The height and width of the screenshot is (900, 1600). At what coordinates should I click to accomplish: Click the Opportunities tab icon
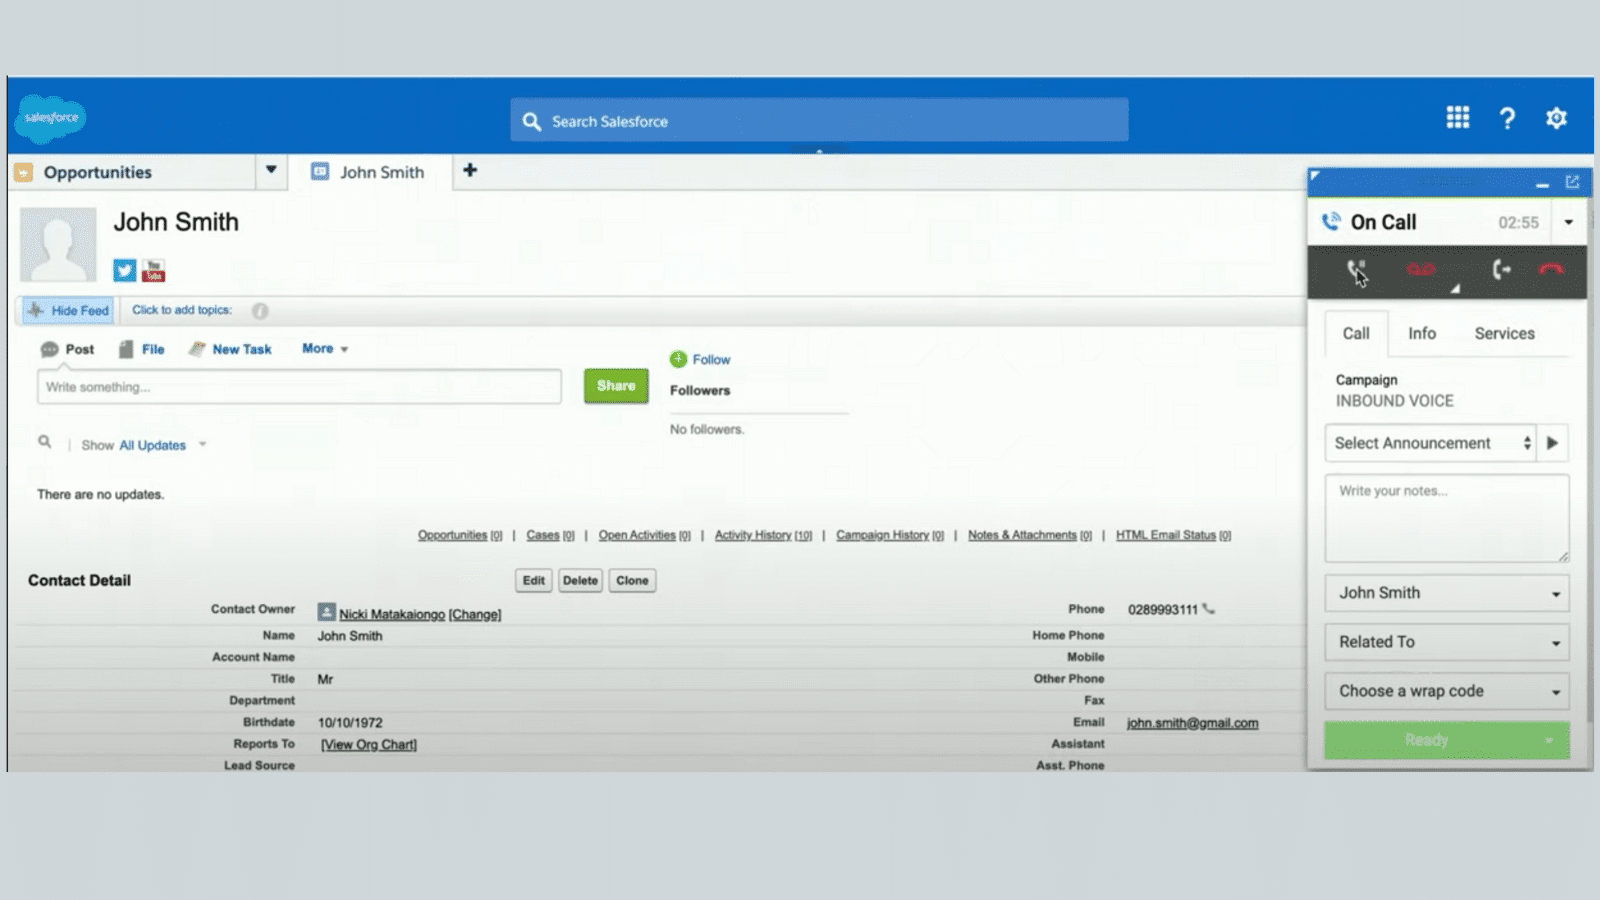[24, 172]
